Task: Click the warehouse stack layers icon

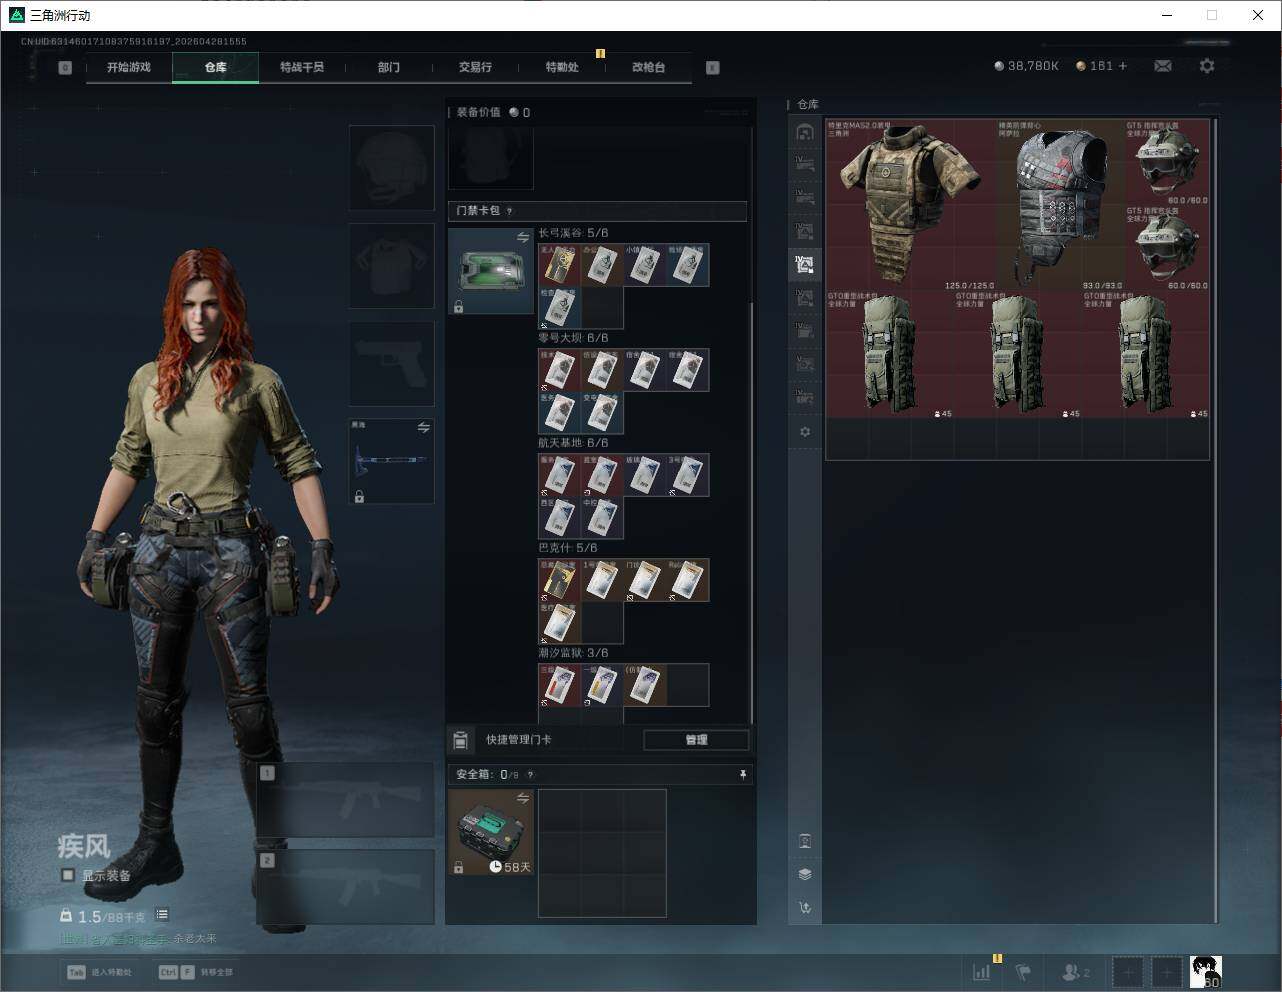Action: coord(805,874)
